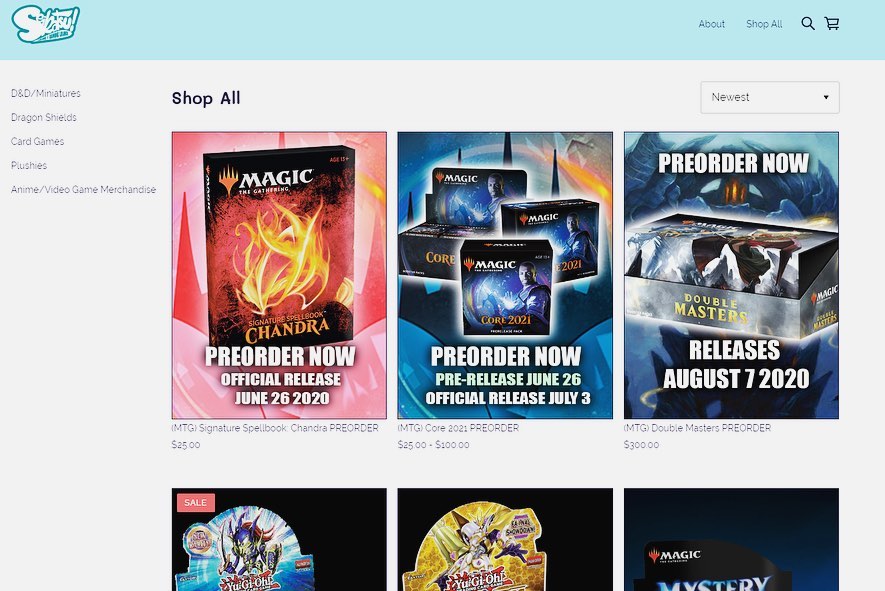Open Card Games category

pyautogui.click(x=37, y=141)
